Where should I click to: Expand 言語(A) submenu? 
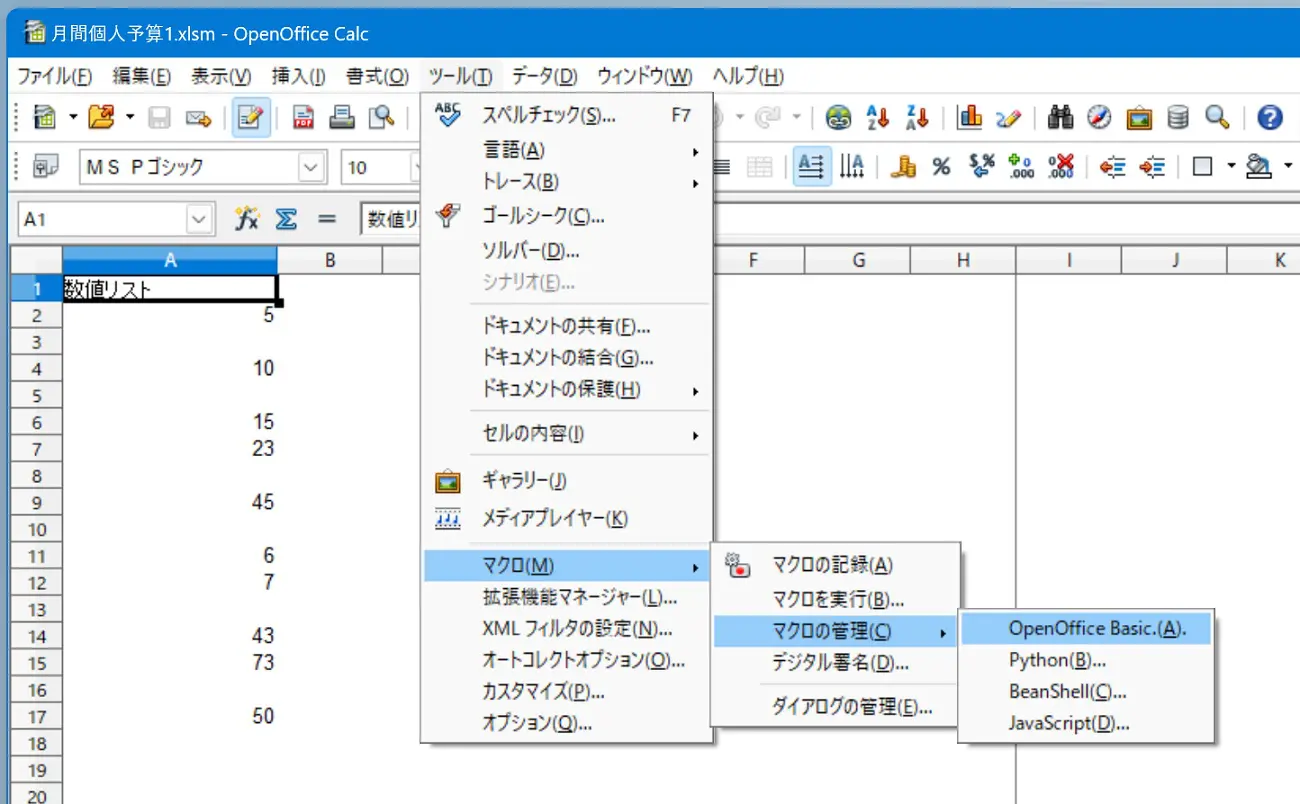[x=567, y=150]
